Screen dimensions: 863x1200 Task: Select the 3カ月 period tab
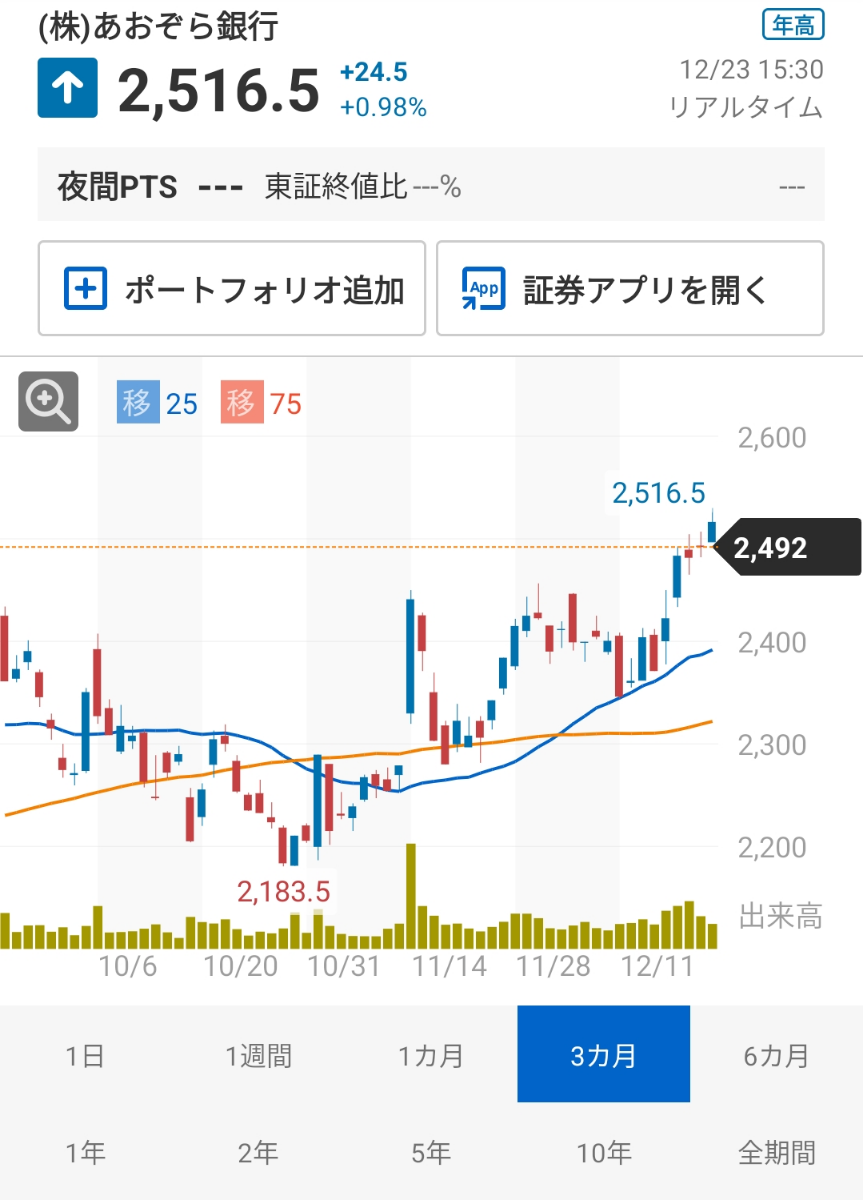pyautogui.click(x=603, y=1055)
